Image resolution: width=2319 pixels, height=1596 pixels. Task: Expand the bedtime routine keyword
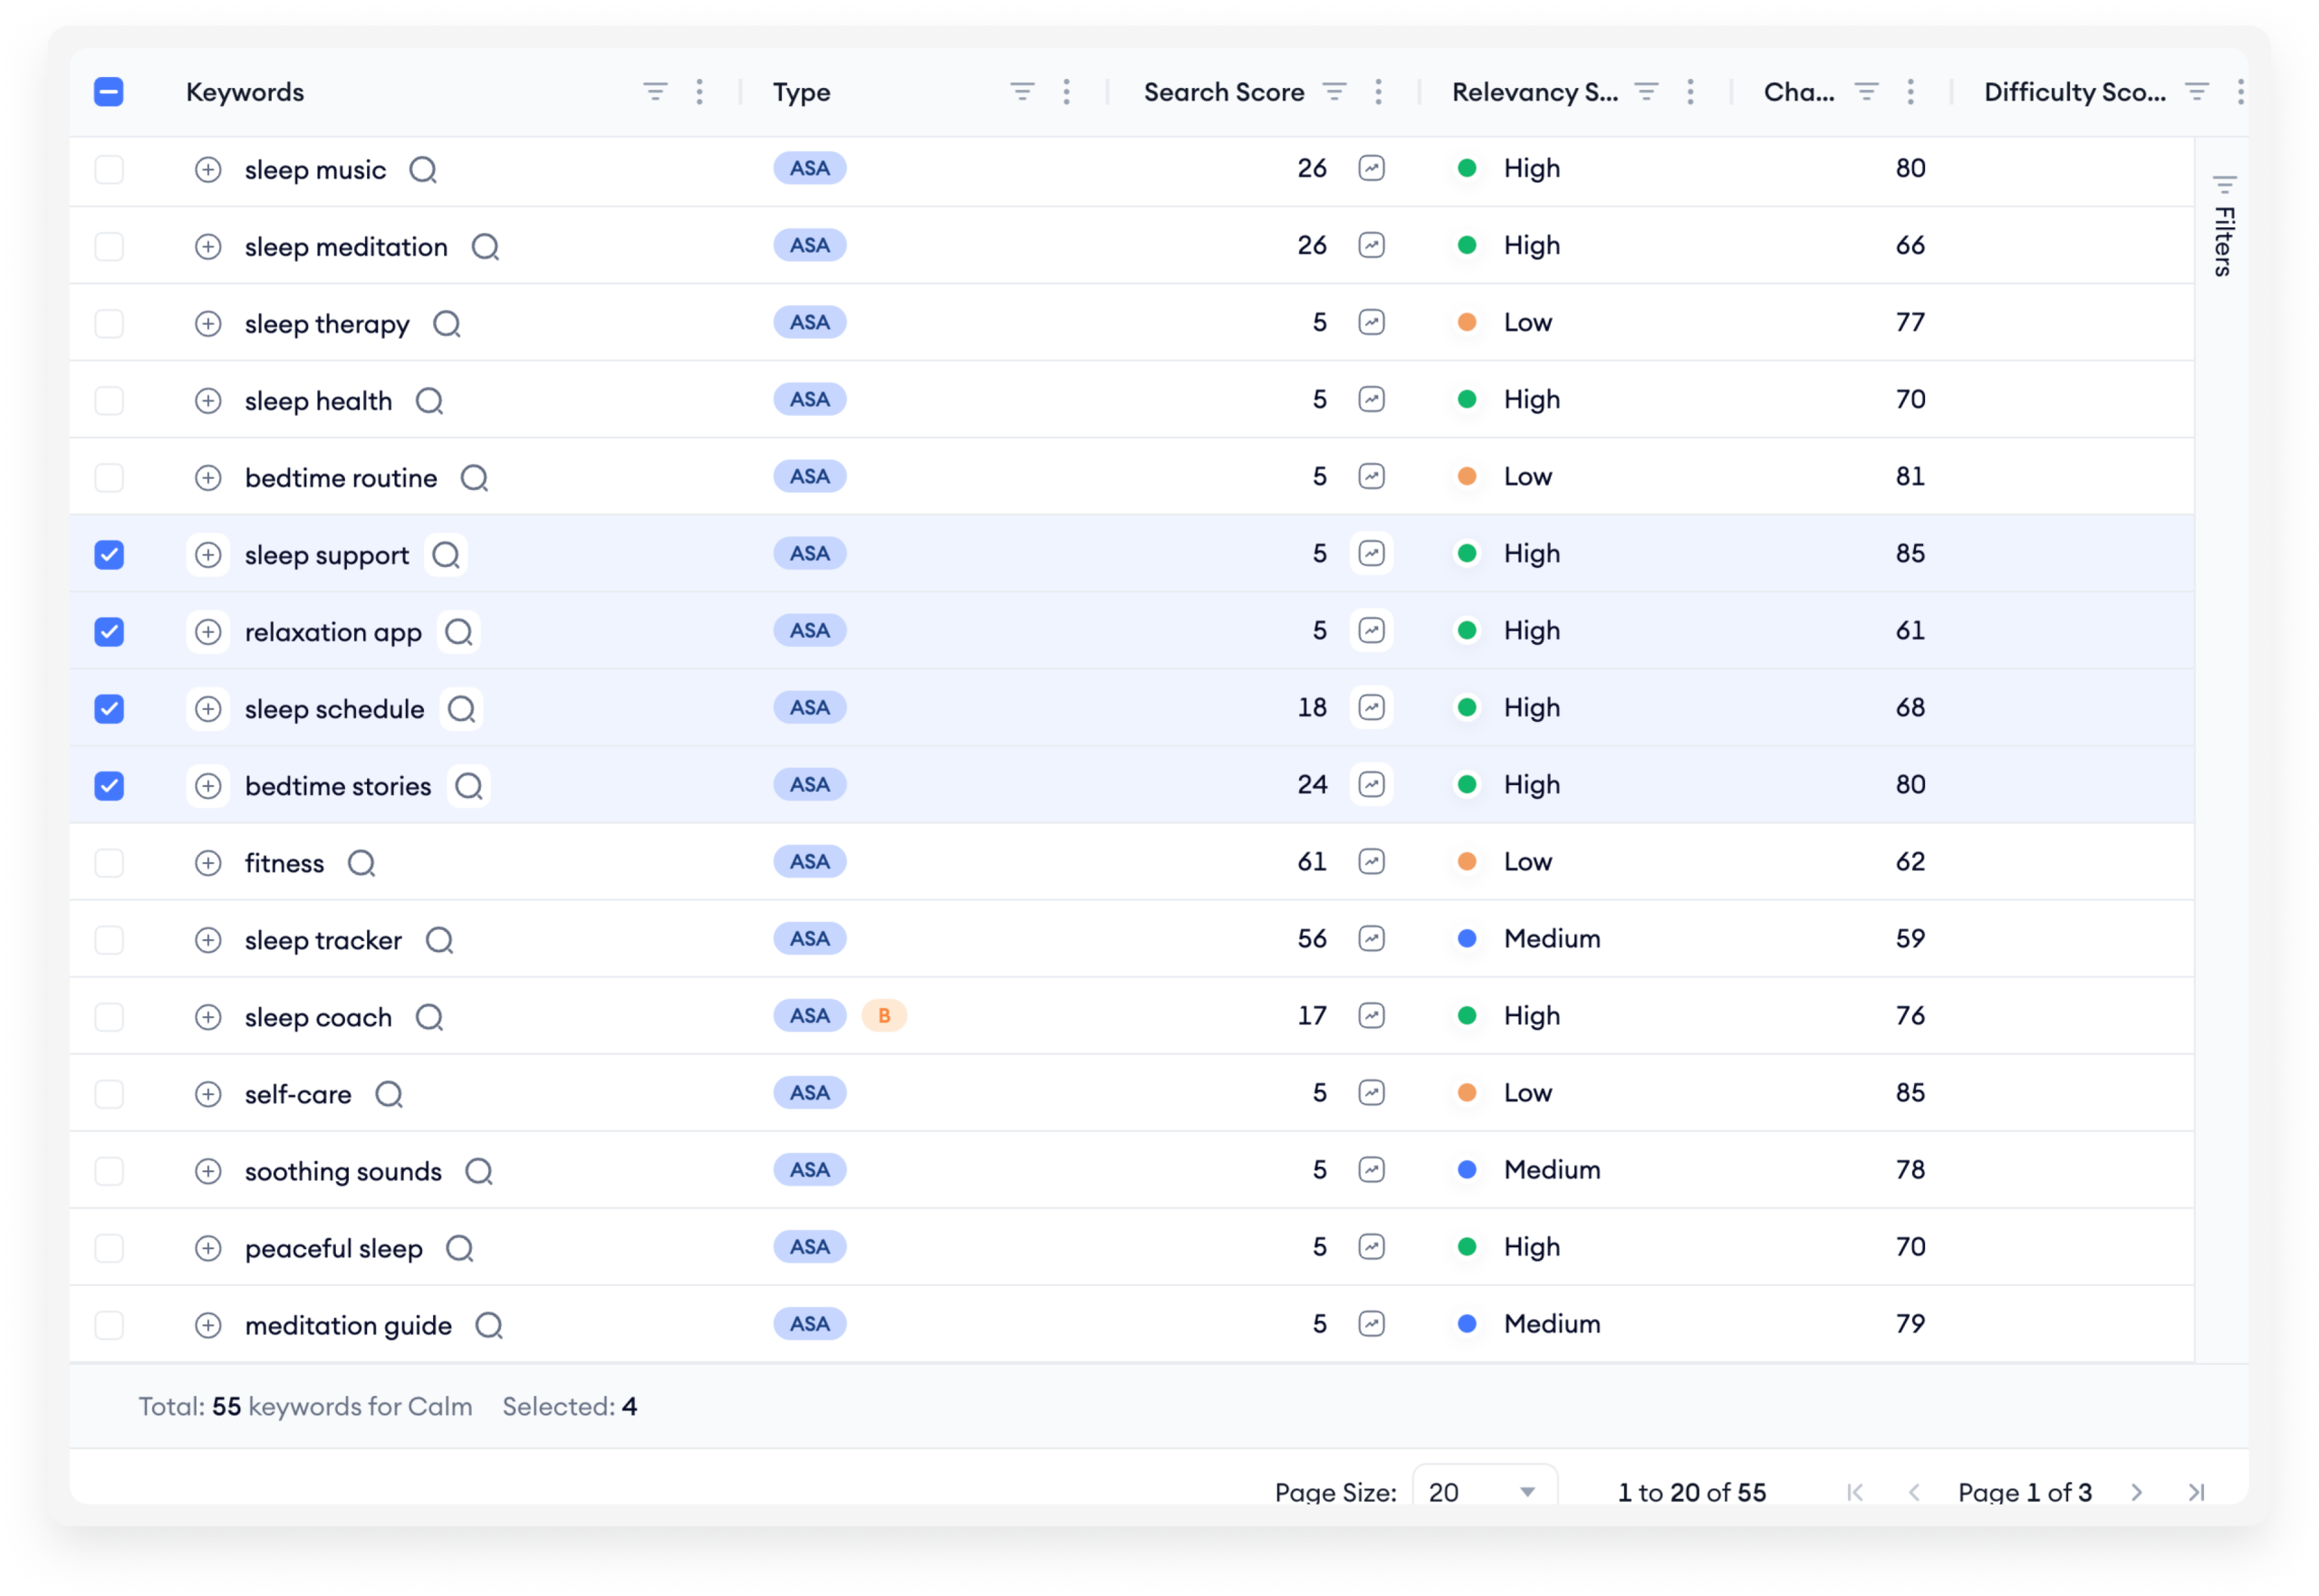pyautogui.click(x=208, y=478)
